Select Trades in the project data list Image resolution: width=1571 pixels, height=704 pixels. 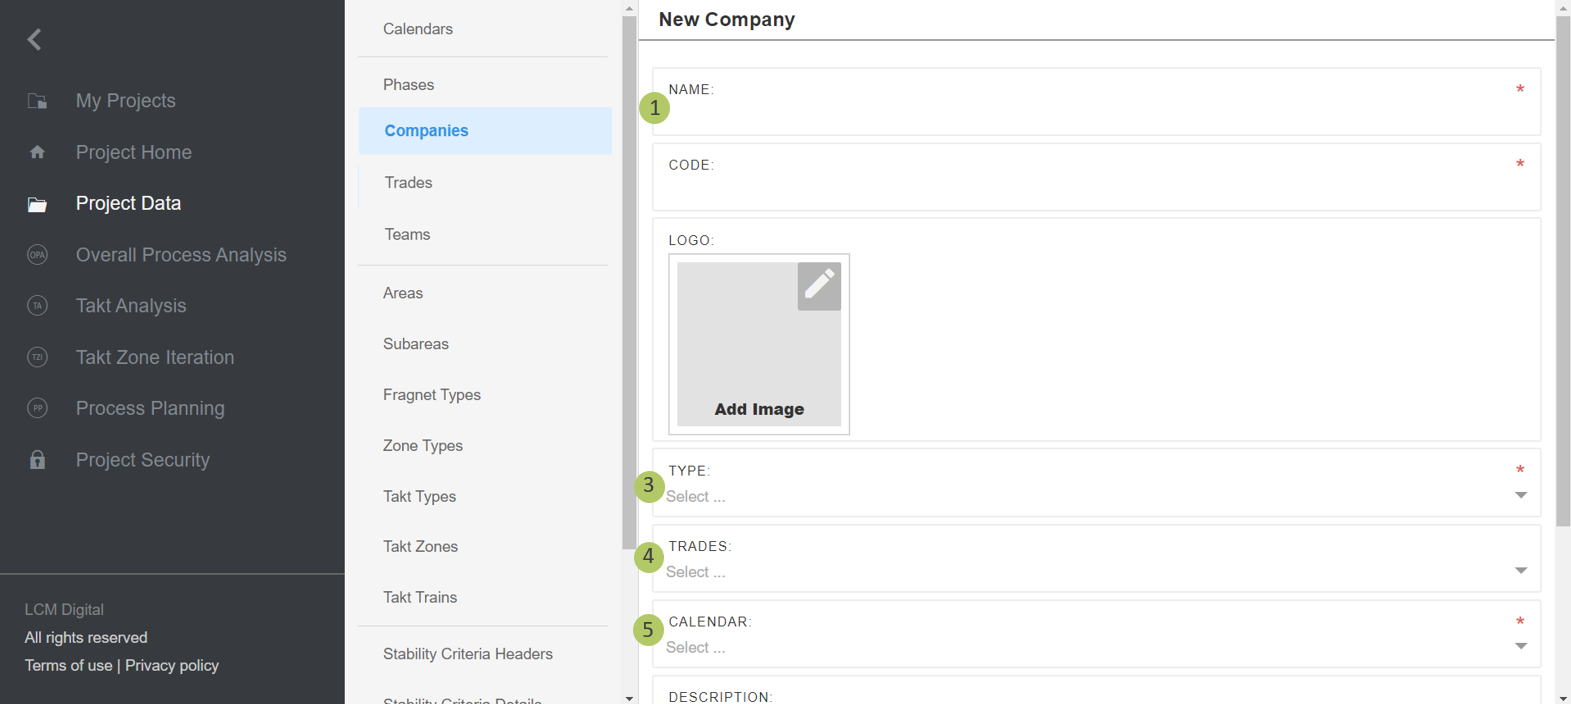pos(408,183)
